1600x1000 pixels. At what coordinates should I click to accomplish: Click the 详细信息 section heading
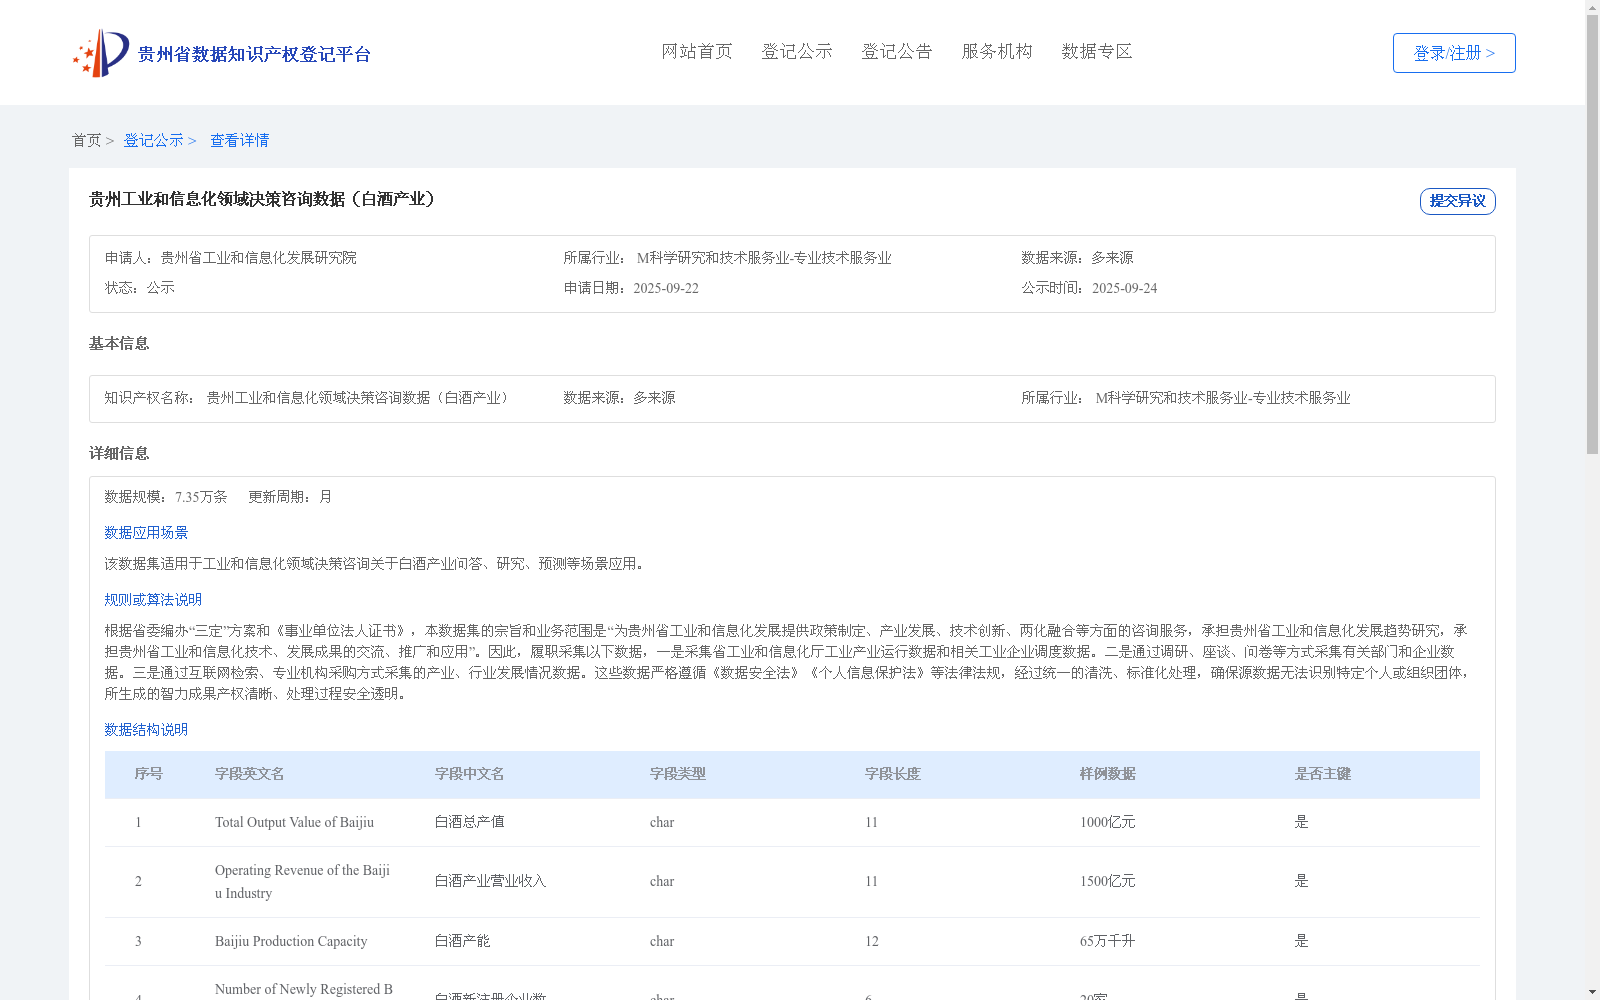point(119,453)
